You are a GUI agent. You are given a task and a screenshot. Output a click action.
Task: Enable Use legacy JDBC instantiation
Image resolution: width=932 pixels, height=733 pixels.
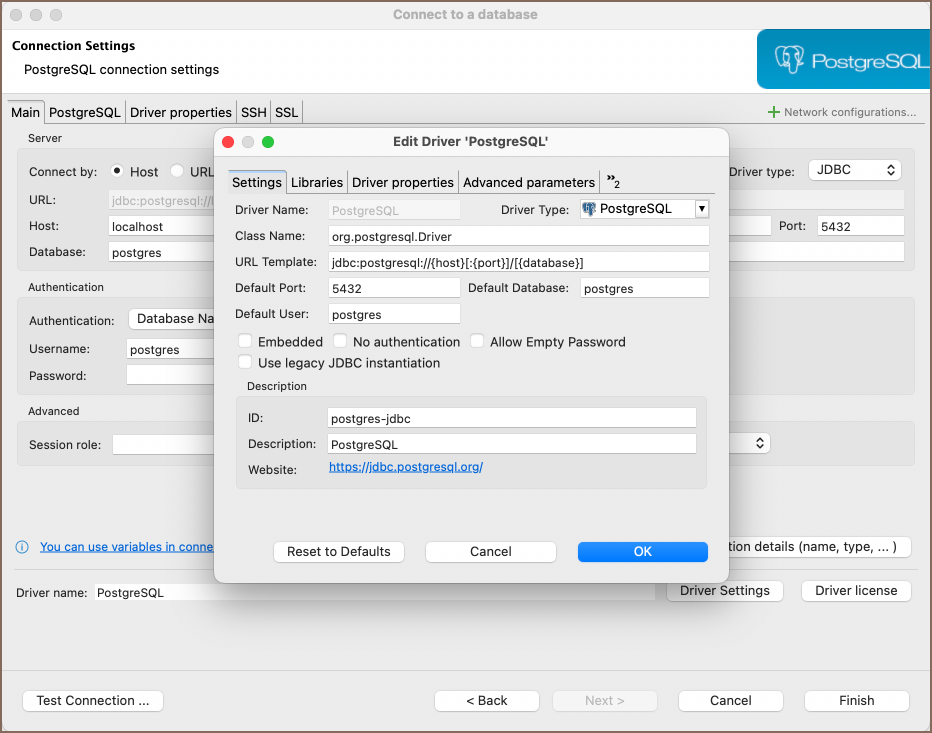tap(245, 363)
